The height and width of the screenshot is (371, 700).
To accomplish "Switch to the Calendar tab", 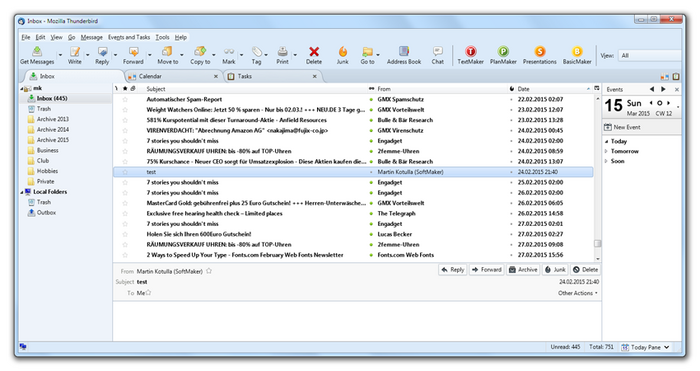I will click(x=173, y=76).
